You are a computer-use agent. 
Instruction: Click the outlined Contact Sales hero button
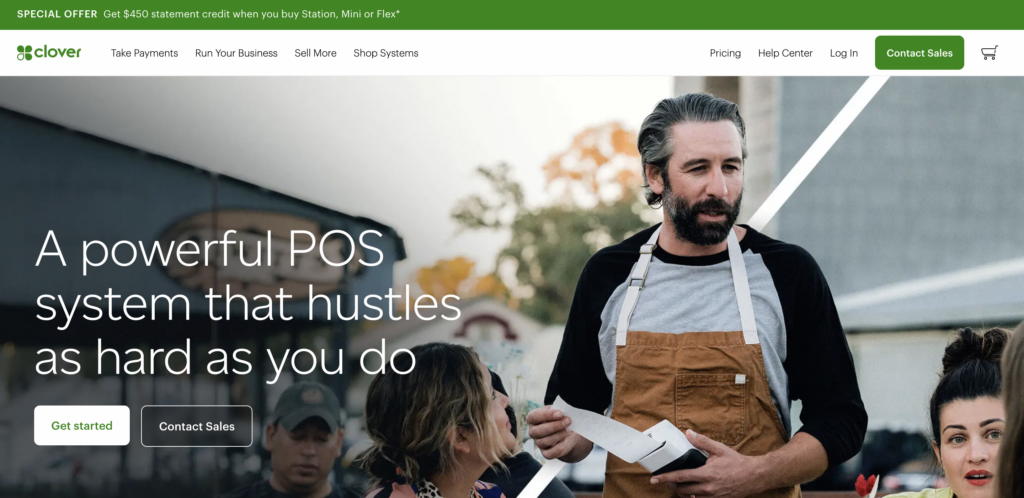(x=197, y=426)
